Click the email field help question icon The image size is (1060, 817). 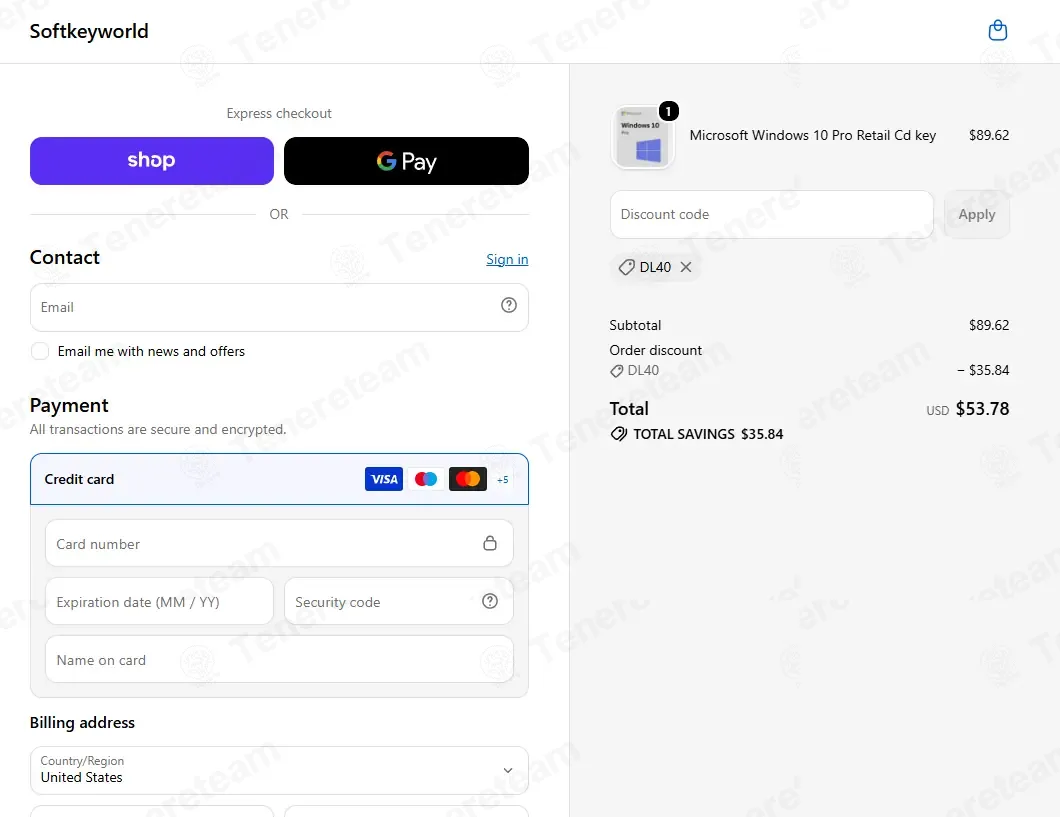click(509, 305)
